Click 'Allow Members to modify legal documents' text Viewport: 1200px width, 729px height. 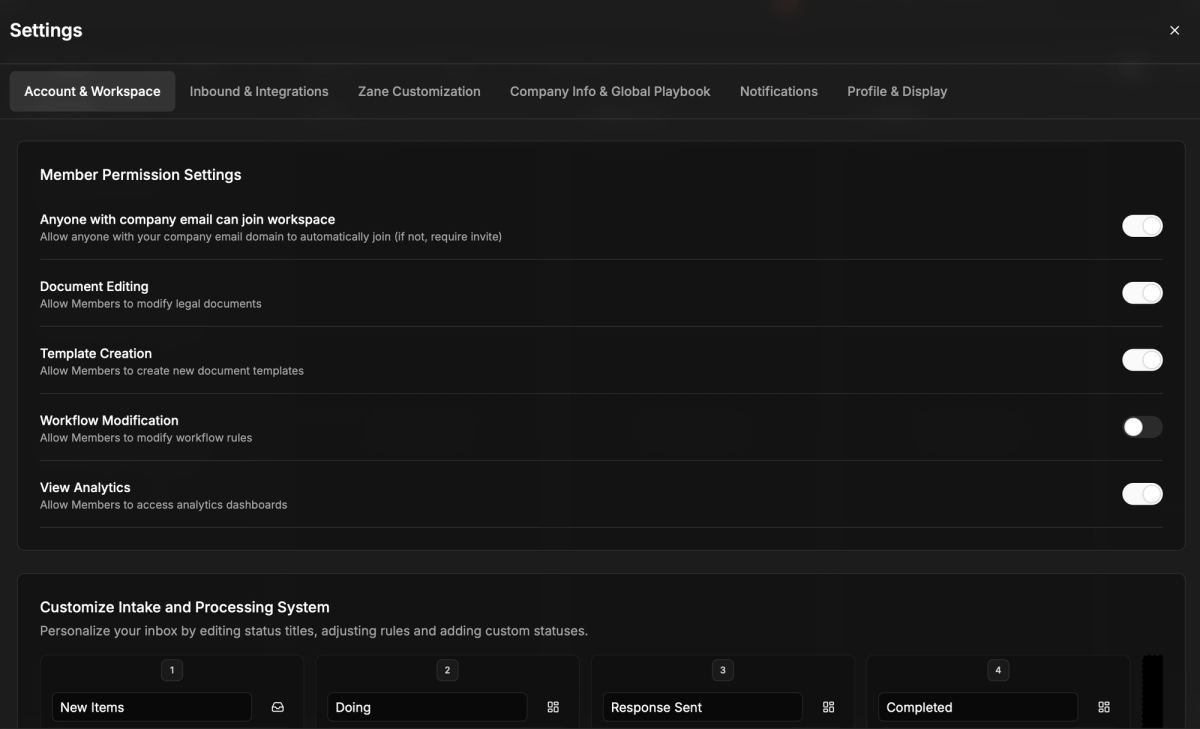click(x=151, y=304)
